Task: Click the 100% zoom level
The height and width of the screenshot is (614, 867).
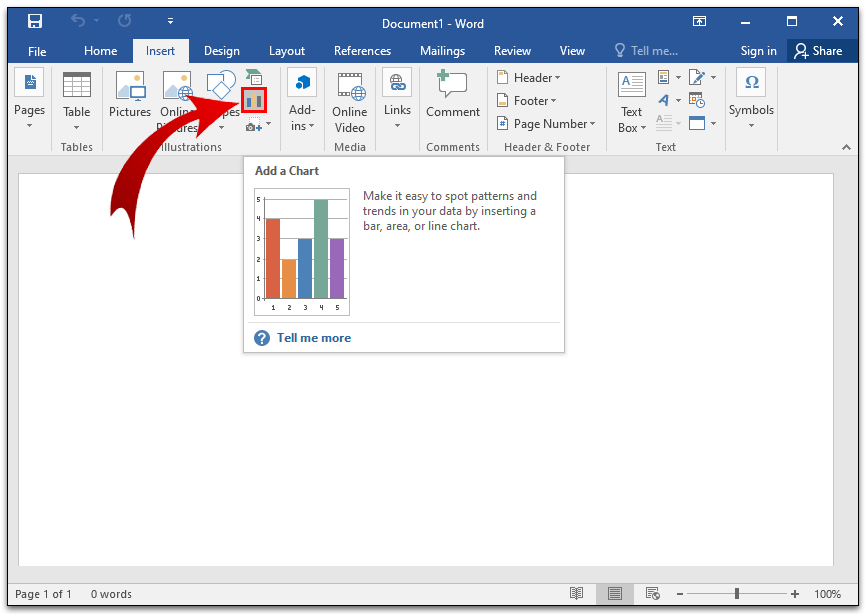Action: point(827,594)
